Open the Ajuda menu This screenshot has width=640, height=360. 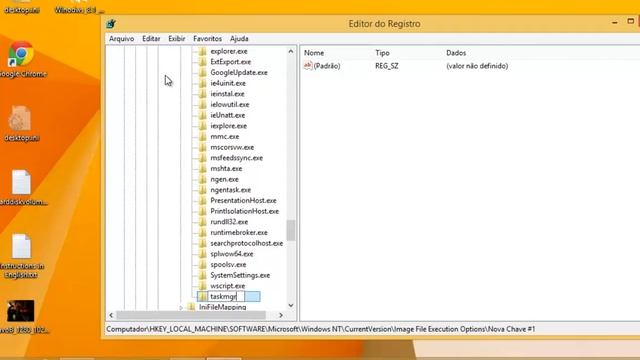(x=239, y=39)
